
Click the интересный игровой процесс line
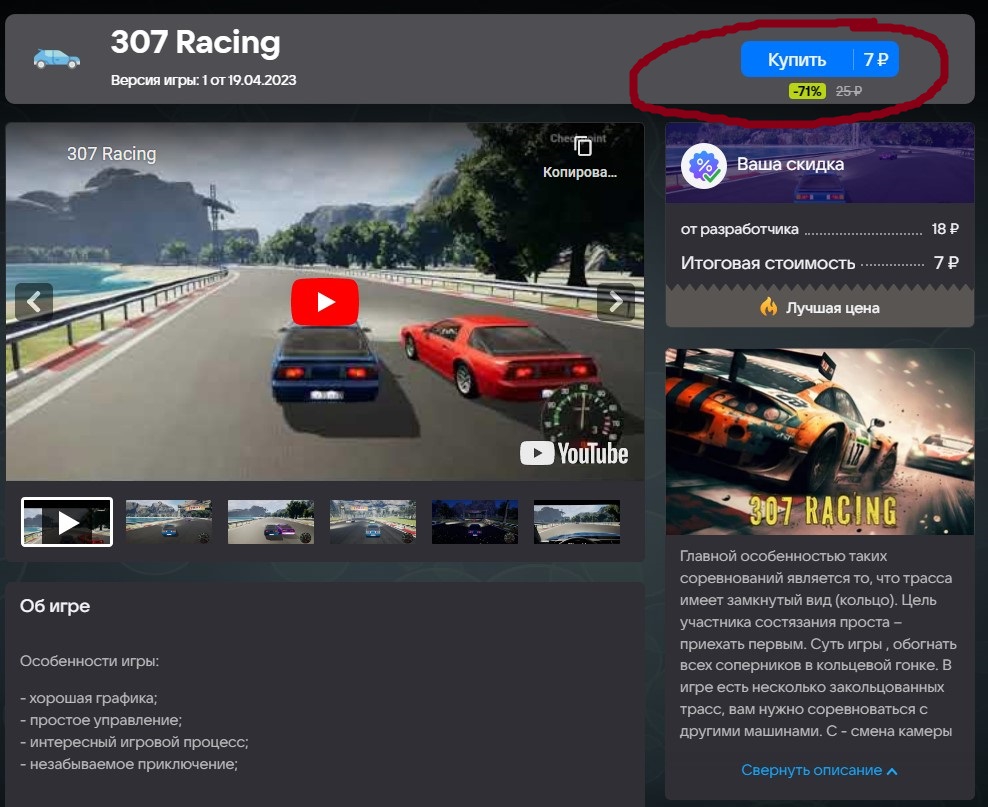(134, 742)
